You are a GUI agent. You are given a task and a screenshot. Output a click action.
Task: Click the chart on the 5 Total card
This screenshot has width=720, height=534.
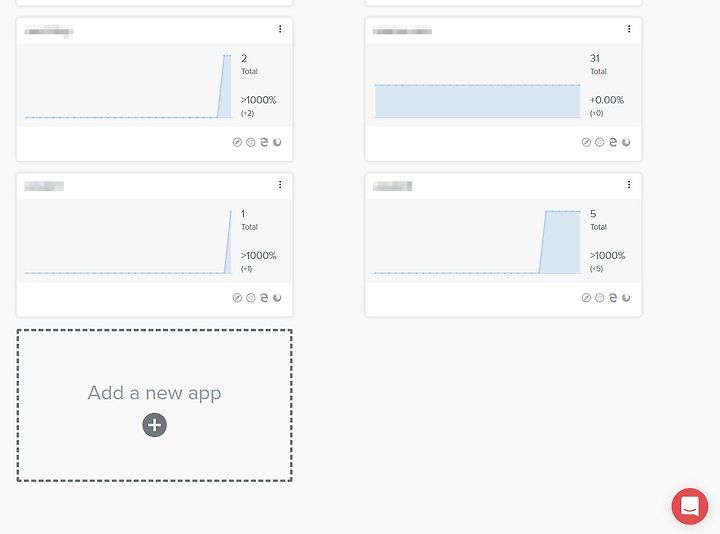tap(478, 242)
